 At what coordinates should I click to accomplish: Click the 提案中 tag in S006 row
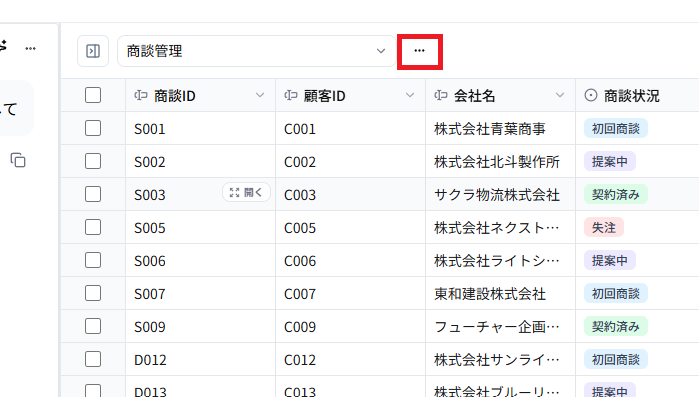pos(610,260)
